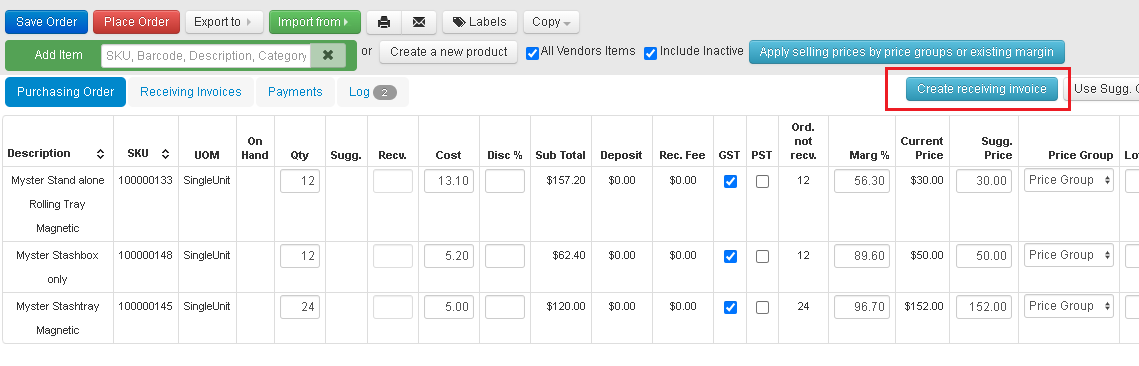Switch to Purchasing Order tab

coord(65,92)
